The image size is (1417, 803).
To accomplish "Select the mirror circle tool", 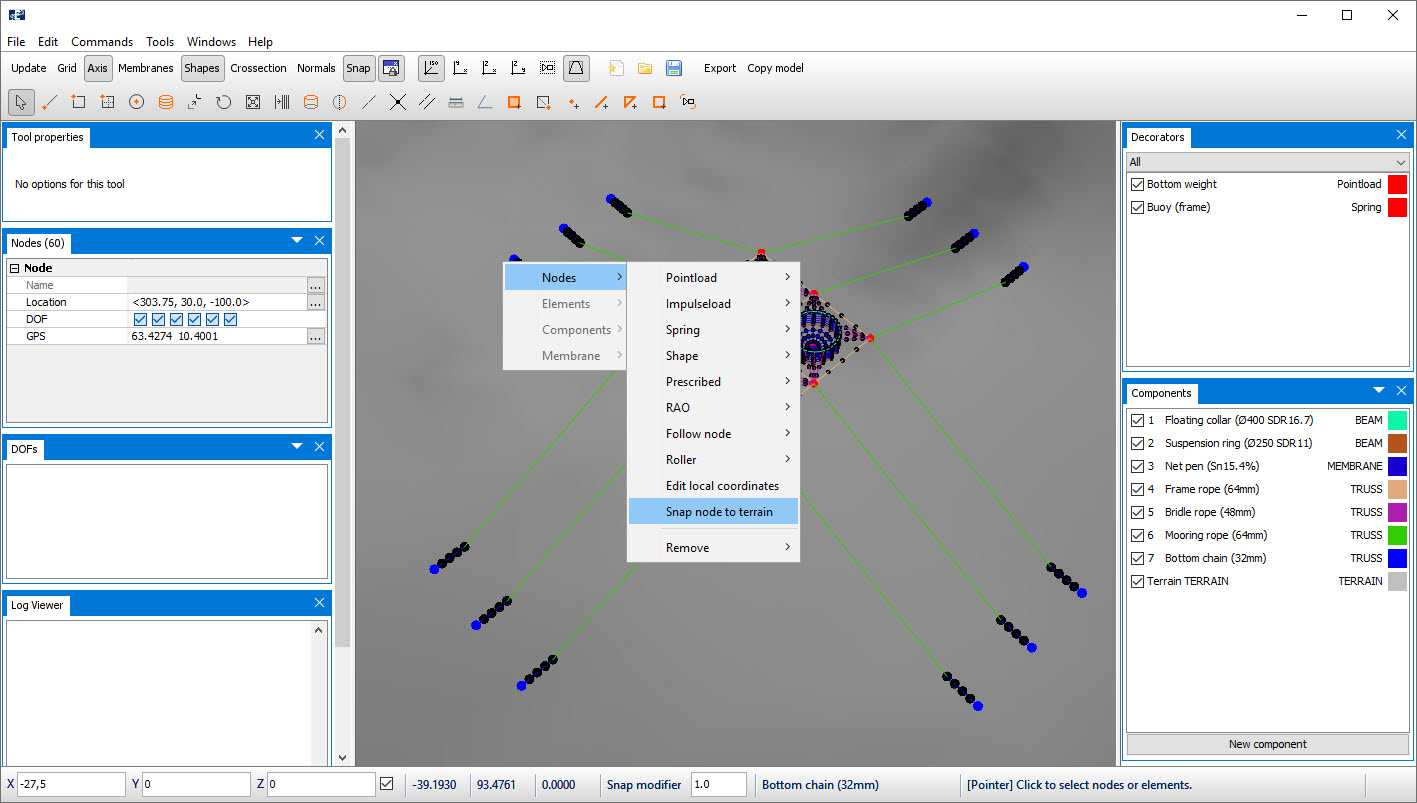I will [x=340, y=102].
